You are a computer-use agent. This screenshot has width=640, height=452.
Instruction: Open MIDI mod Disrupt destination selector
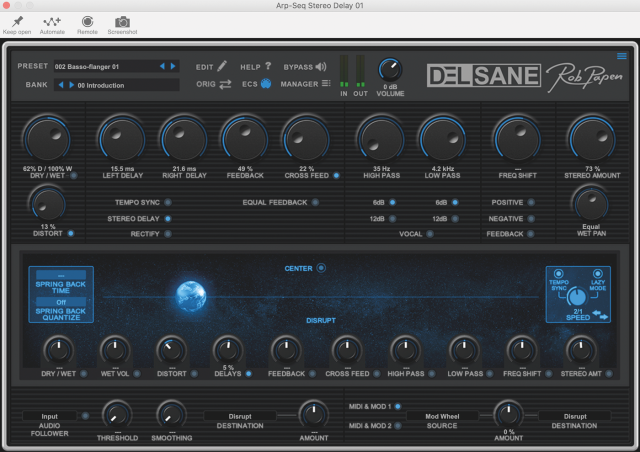(575, 416)
